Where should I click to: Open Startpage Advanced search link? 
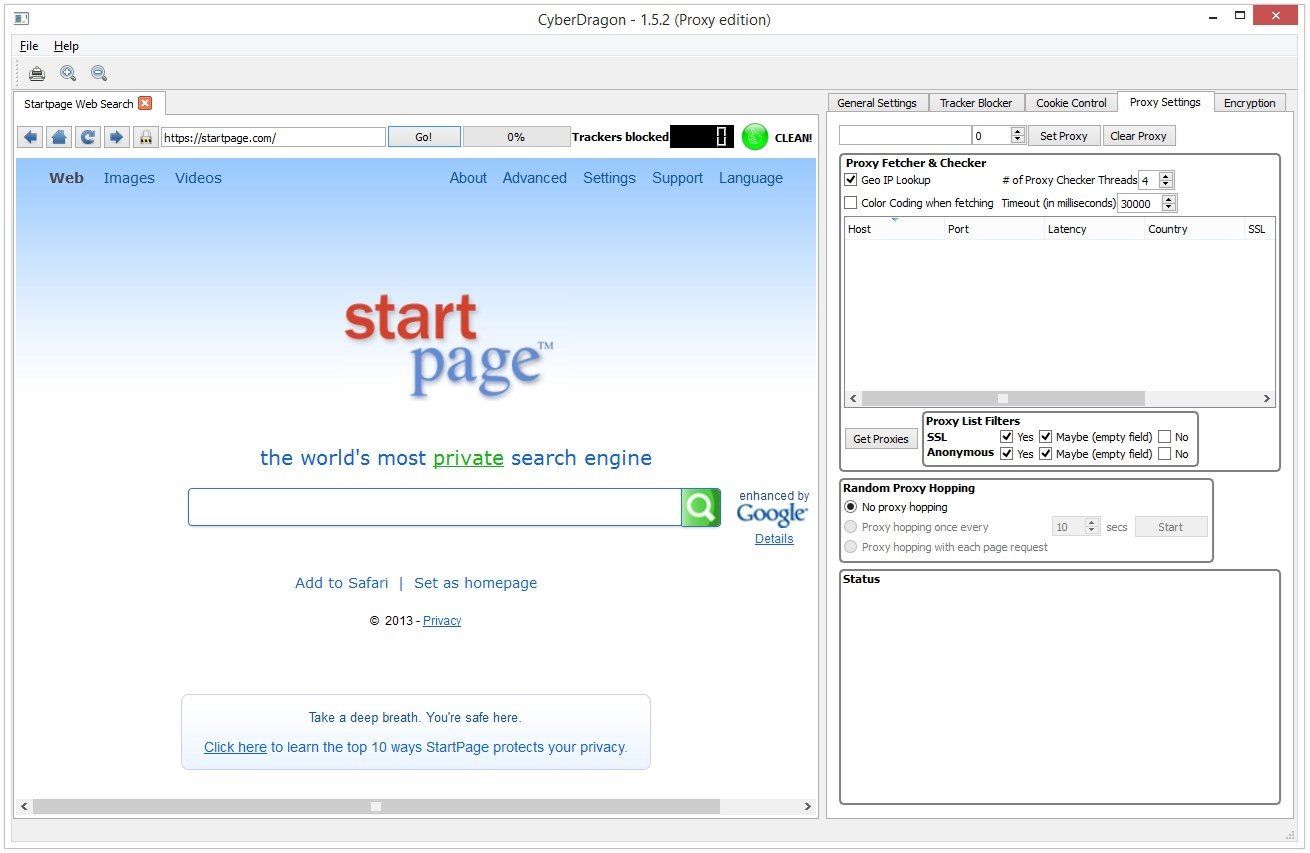534,178
